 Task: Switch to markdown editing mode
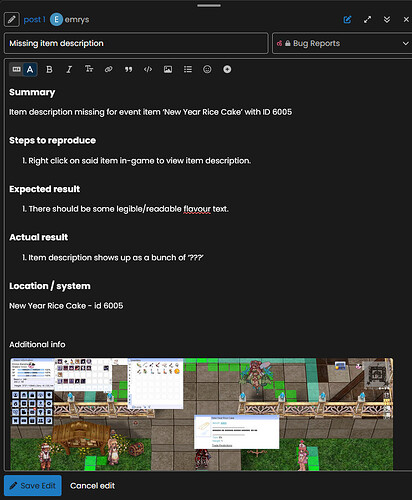pyautogui.click(x=16, y=69)
